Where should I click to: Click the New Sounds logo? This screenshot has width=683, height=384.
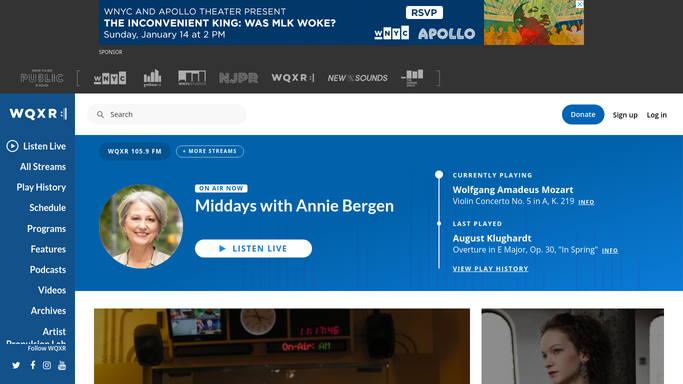click(357, 78)
